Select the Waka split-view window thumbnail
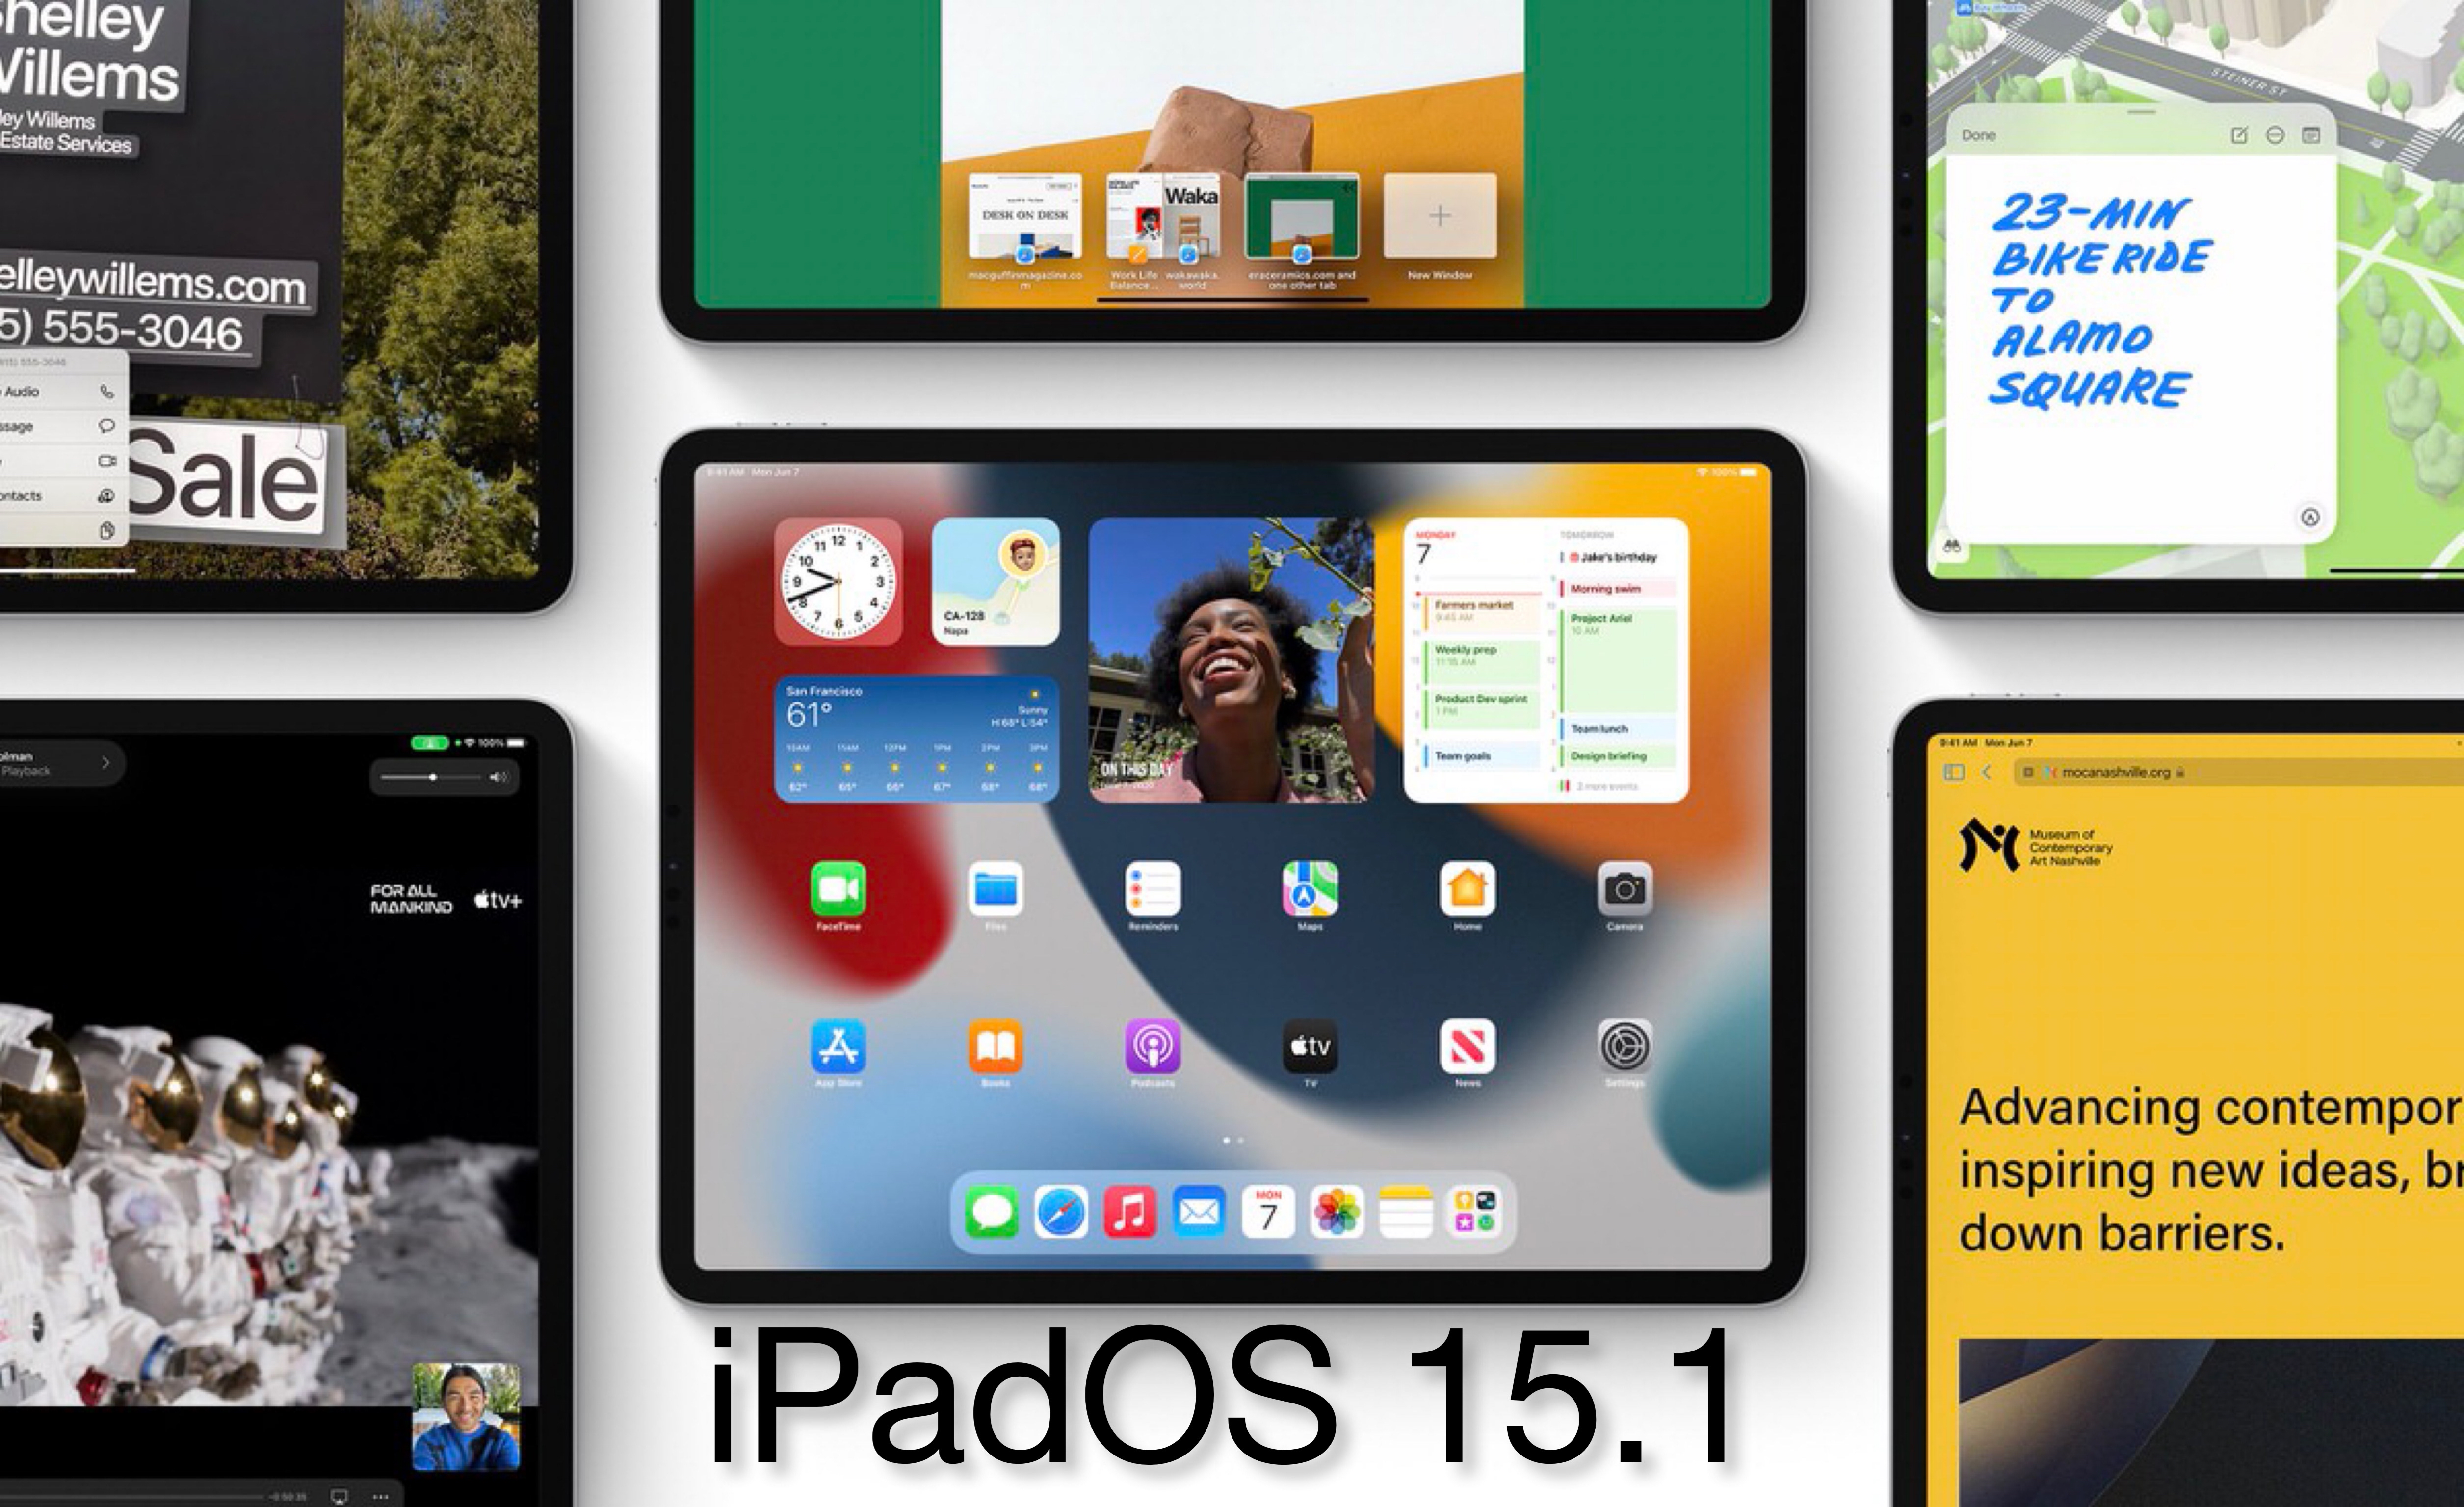2464x1507 pixels. (x=1162, y=216)
